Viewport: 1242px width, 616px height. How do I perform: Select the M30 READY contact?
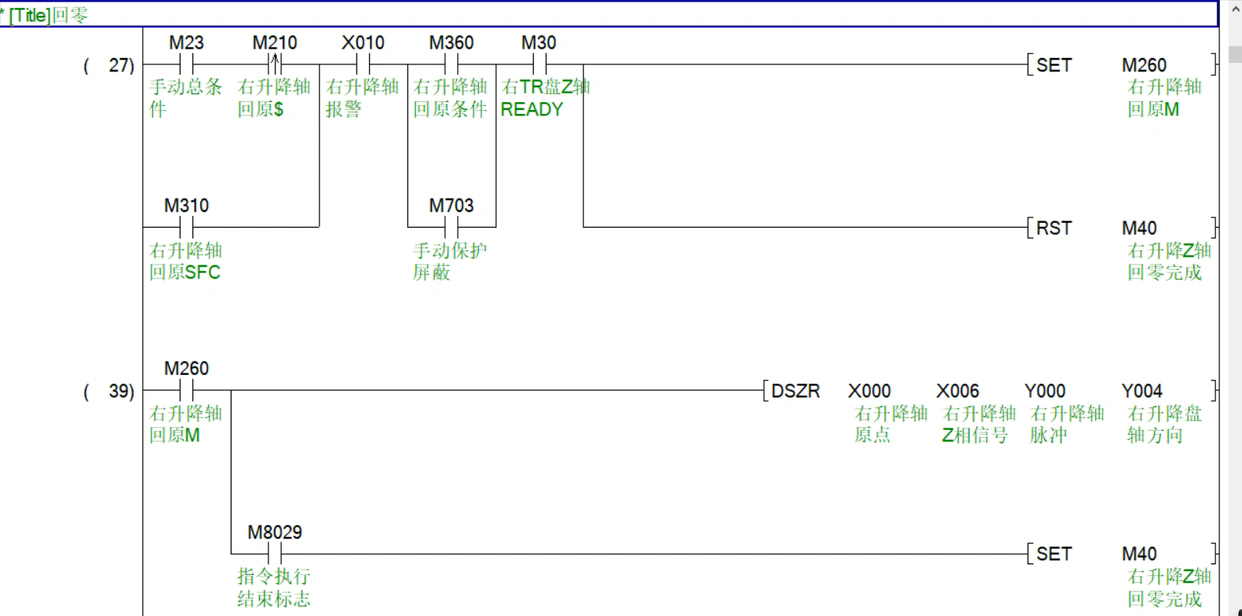coord(539,65)
